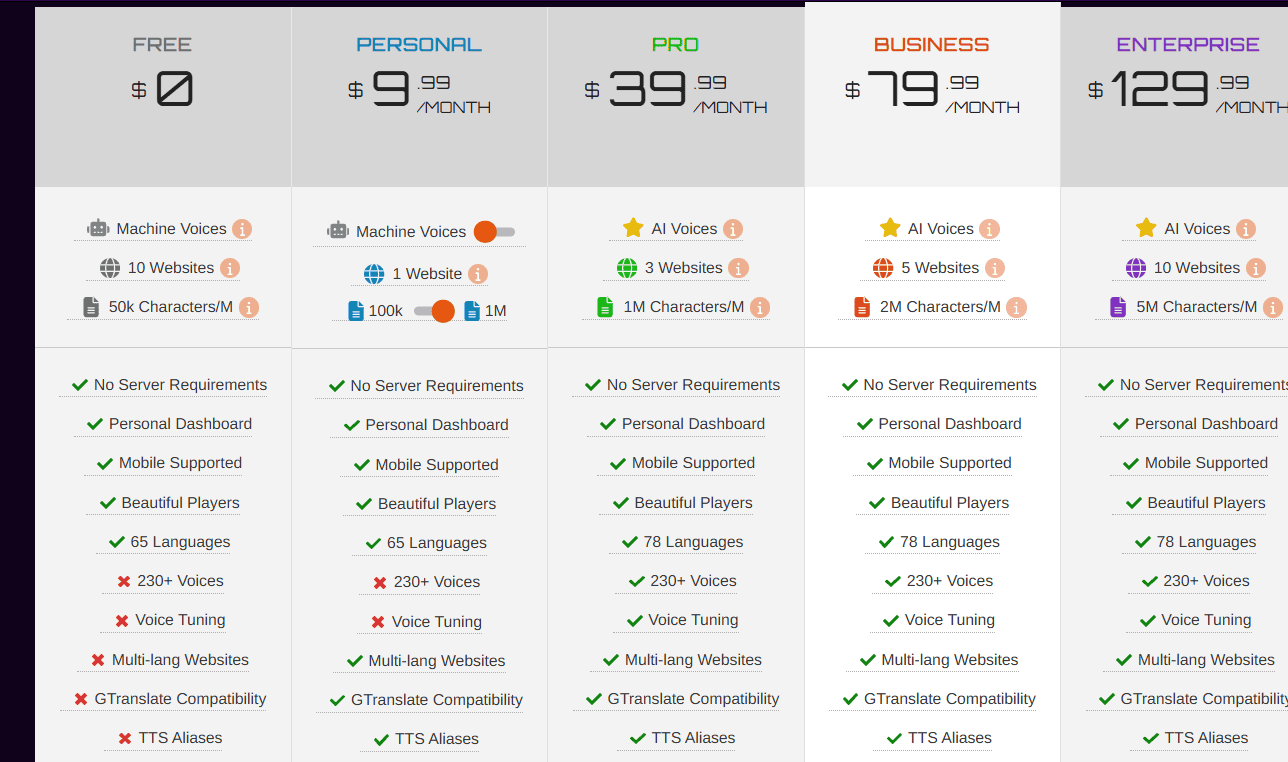The height and width of the screenshot is (762, 1288).
Task: Click the Free plan title
Action: [162, 45]
